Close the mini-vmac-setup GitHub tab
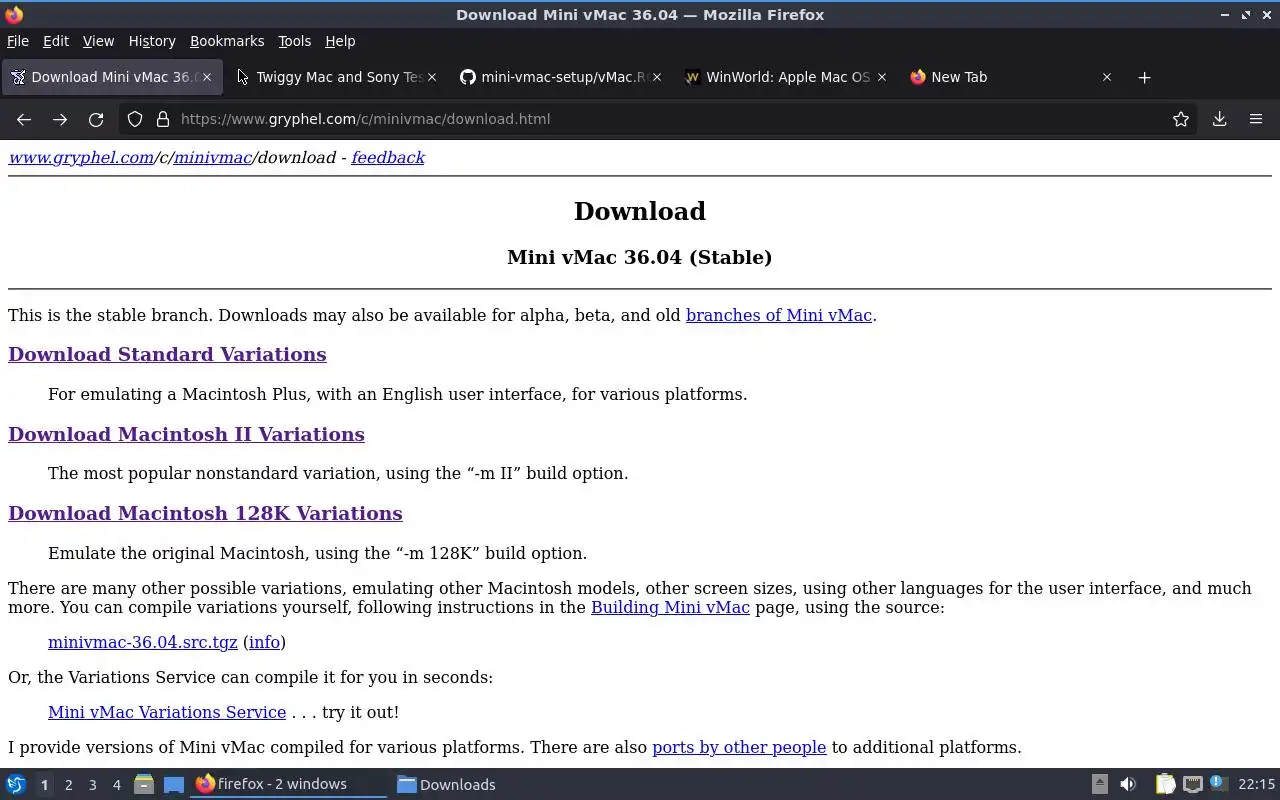The height and width of the screenshot is (800, 1280). click(657, 77)
